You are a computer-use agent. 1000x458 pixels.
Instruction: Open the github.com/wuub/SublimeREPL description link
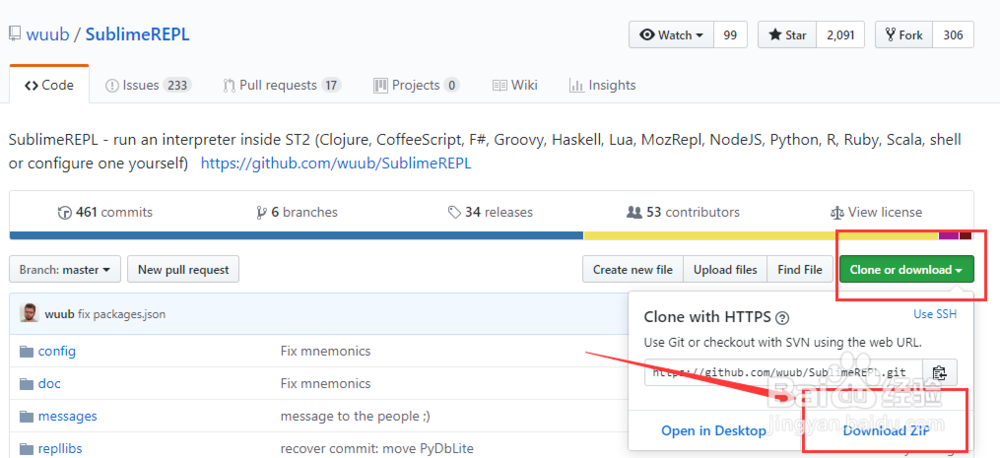coord(336,163)
